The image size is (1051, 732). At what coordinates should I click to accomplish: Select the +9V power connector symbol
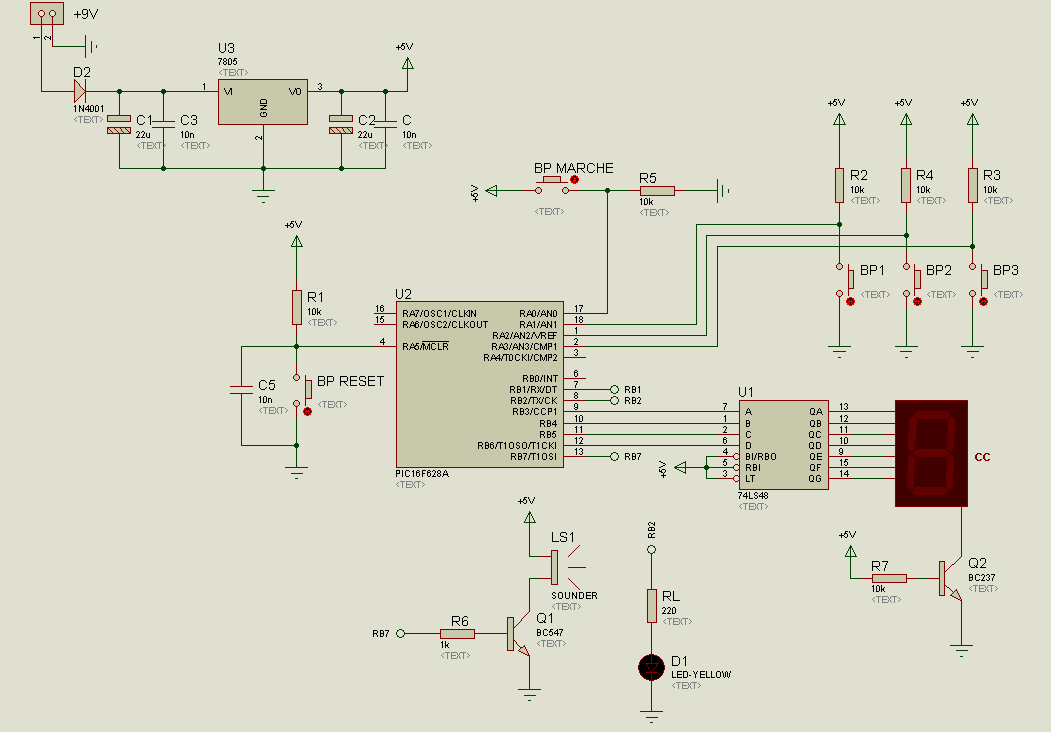tap(47, 13)
